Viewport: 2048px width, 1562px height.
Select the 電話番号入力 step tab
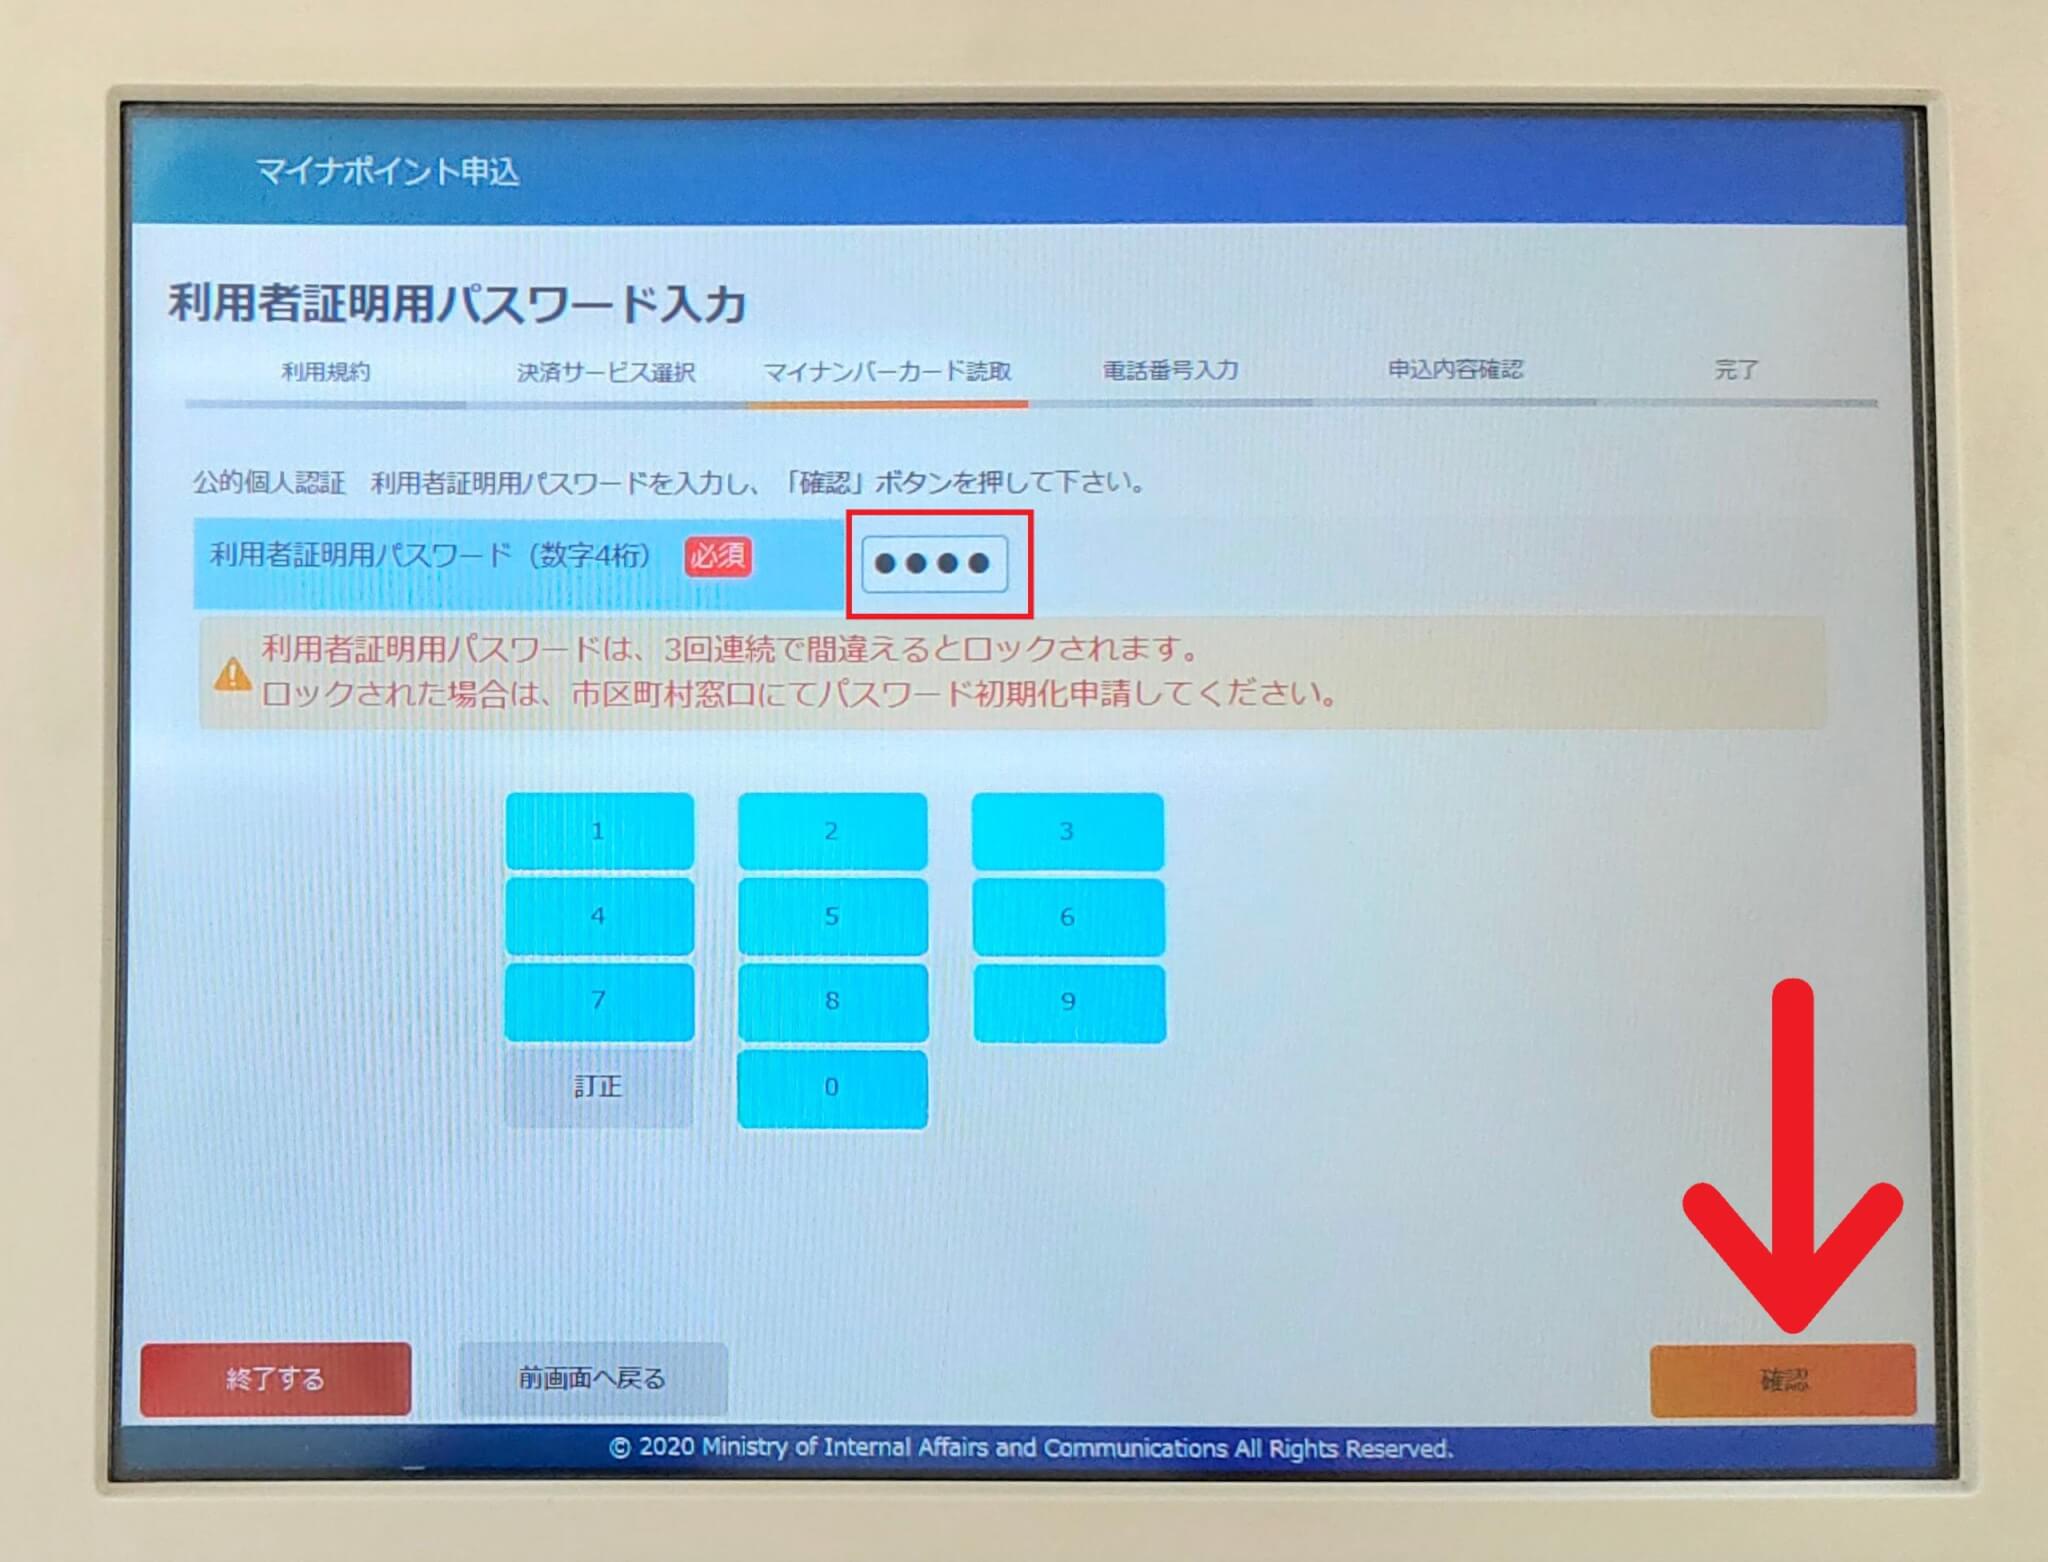click(1172, 370)
